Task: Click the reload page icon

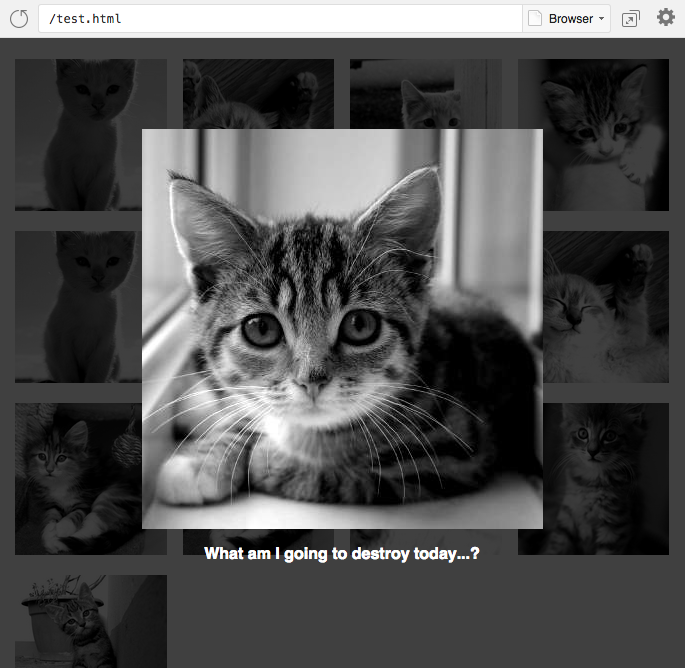Action: point(19,19)
